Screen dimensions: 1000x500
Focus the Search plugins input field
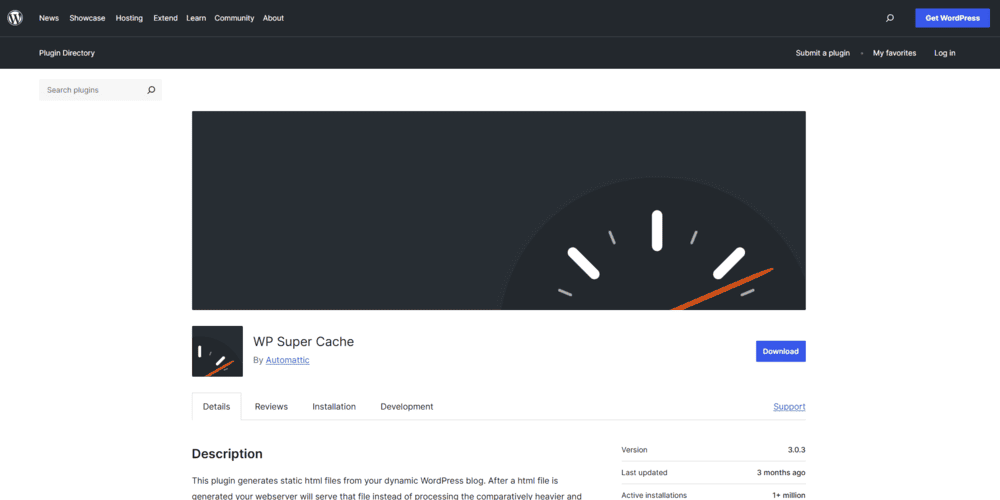(x=90, y=90)
